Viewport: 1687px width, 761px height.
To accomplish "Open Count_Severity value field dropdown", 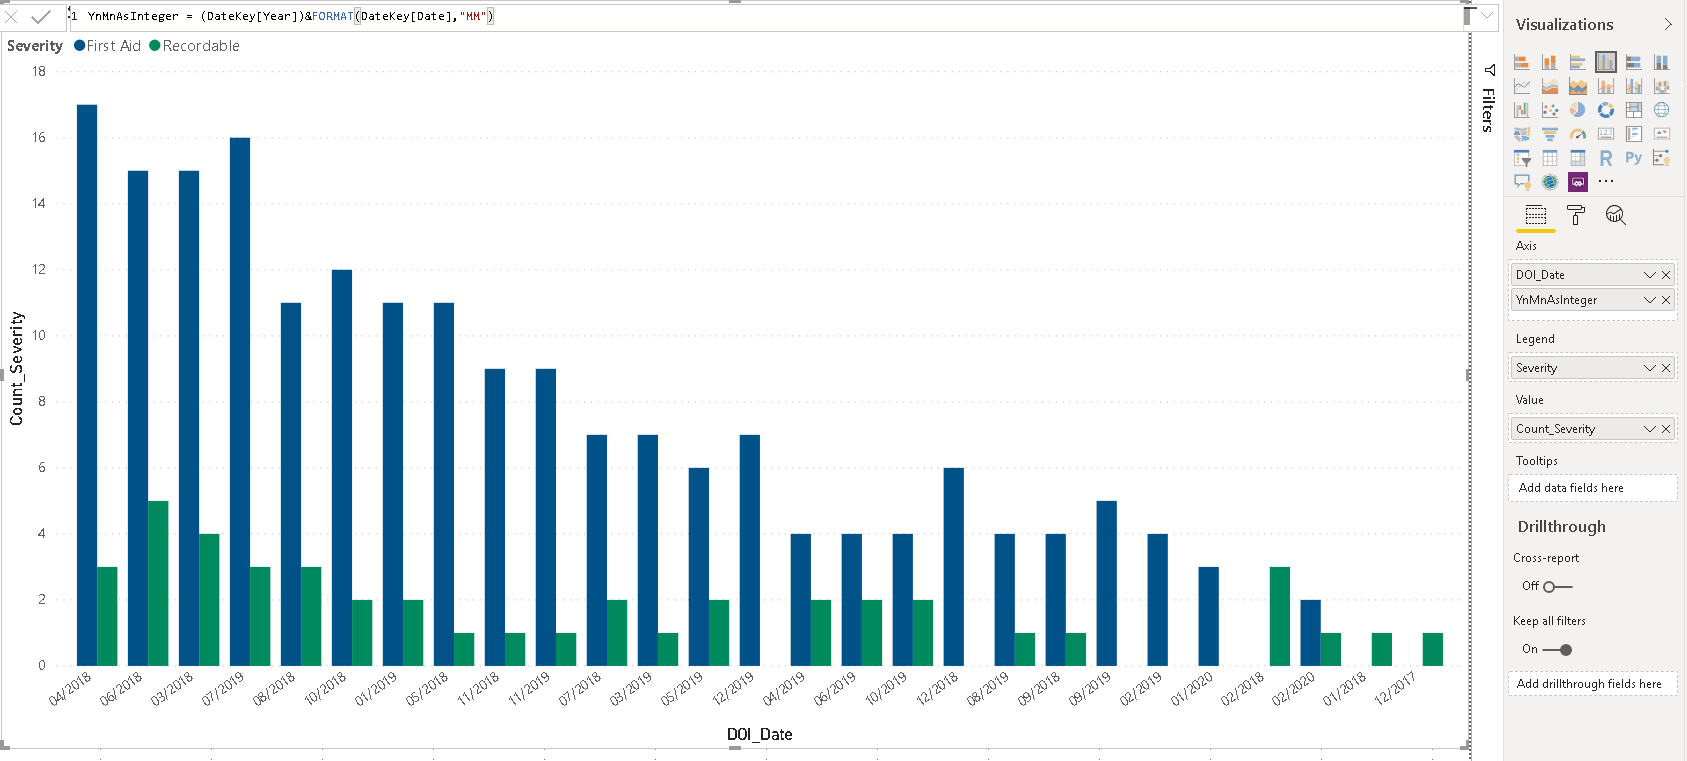I will click(1650, 429).
